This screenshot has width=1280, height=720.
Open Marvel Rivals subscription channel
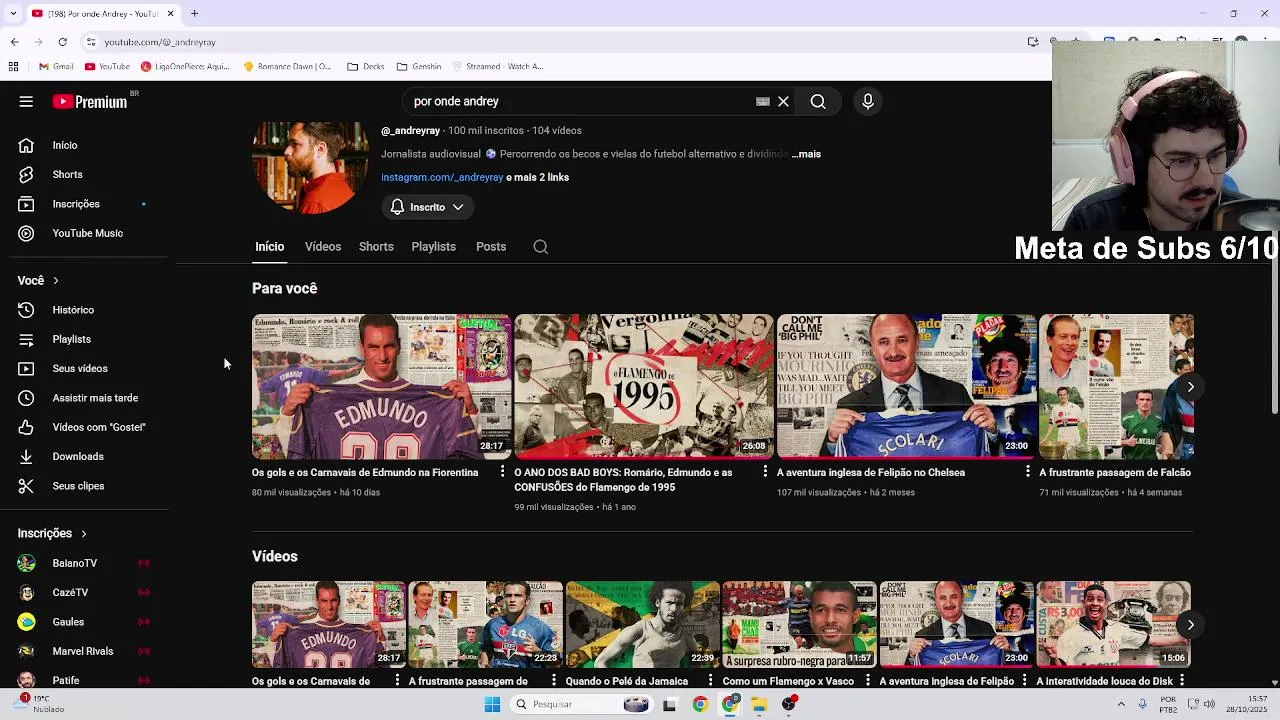(85, 651)
